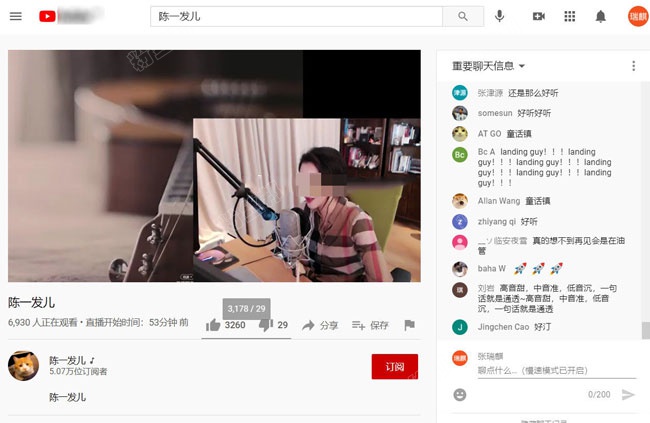650x423 pixels.
Task: Click in the search box
Action: pyautogui.click(x=296, y=17)
